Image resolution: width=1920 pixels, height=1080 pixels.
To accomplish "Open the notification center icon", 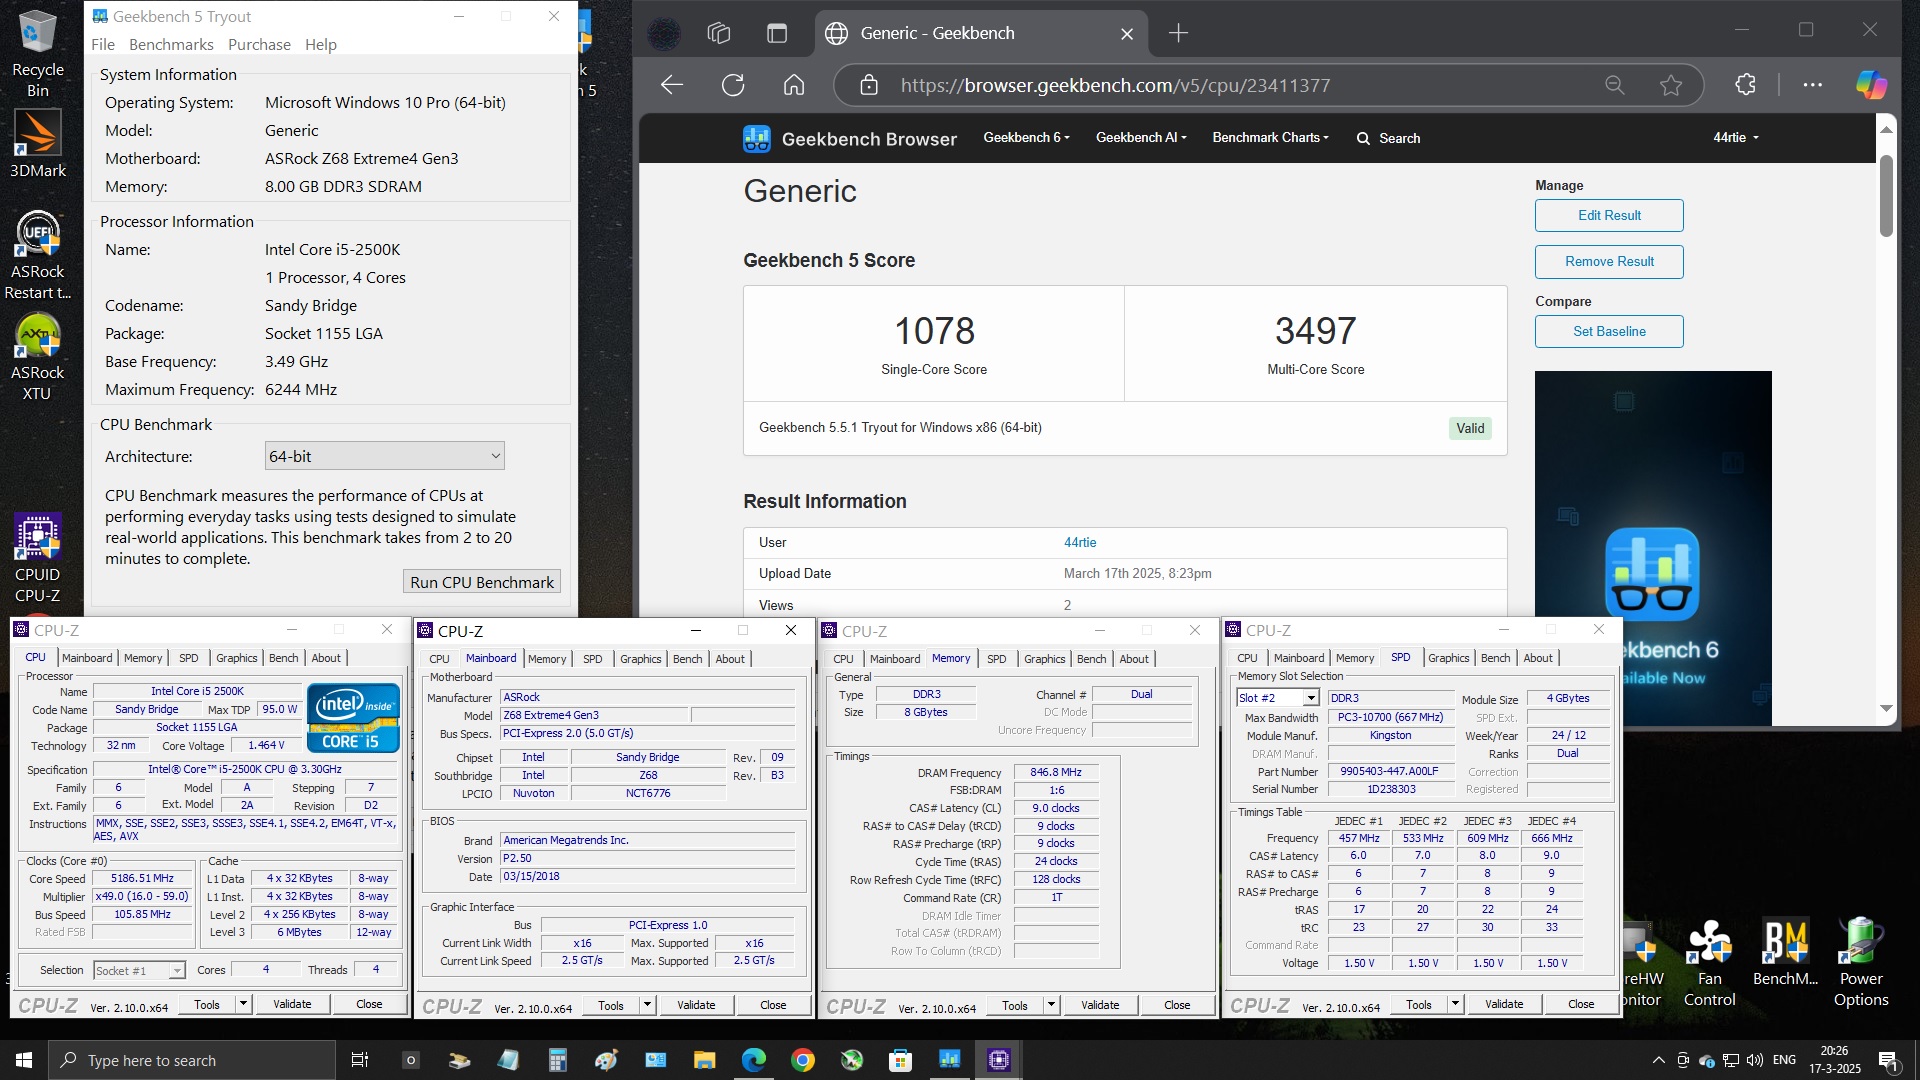I will 1888,1060.
